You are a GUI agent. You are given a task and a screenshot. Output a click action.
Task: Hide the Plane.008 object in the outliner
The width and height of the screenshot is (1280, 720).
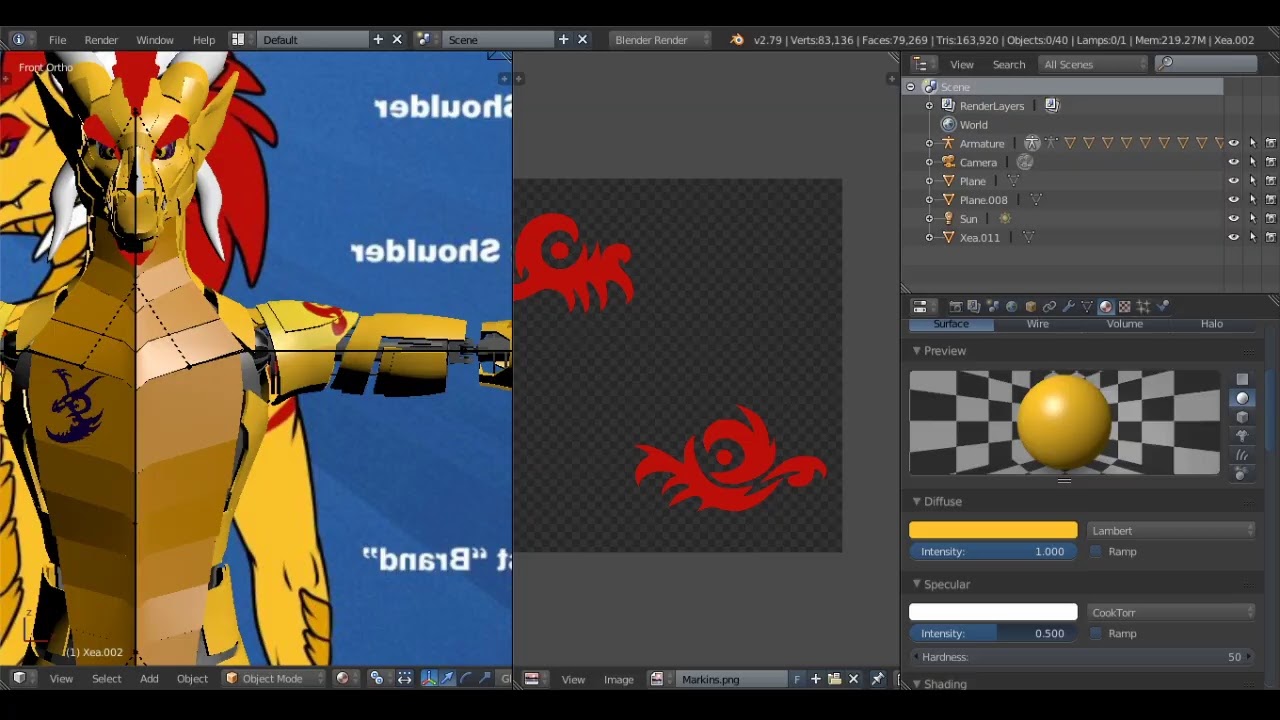1233,200
